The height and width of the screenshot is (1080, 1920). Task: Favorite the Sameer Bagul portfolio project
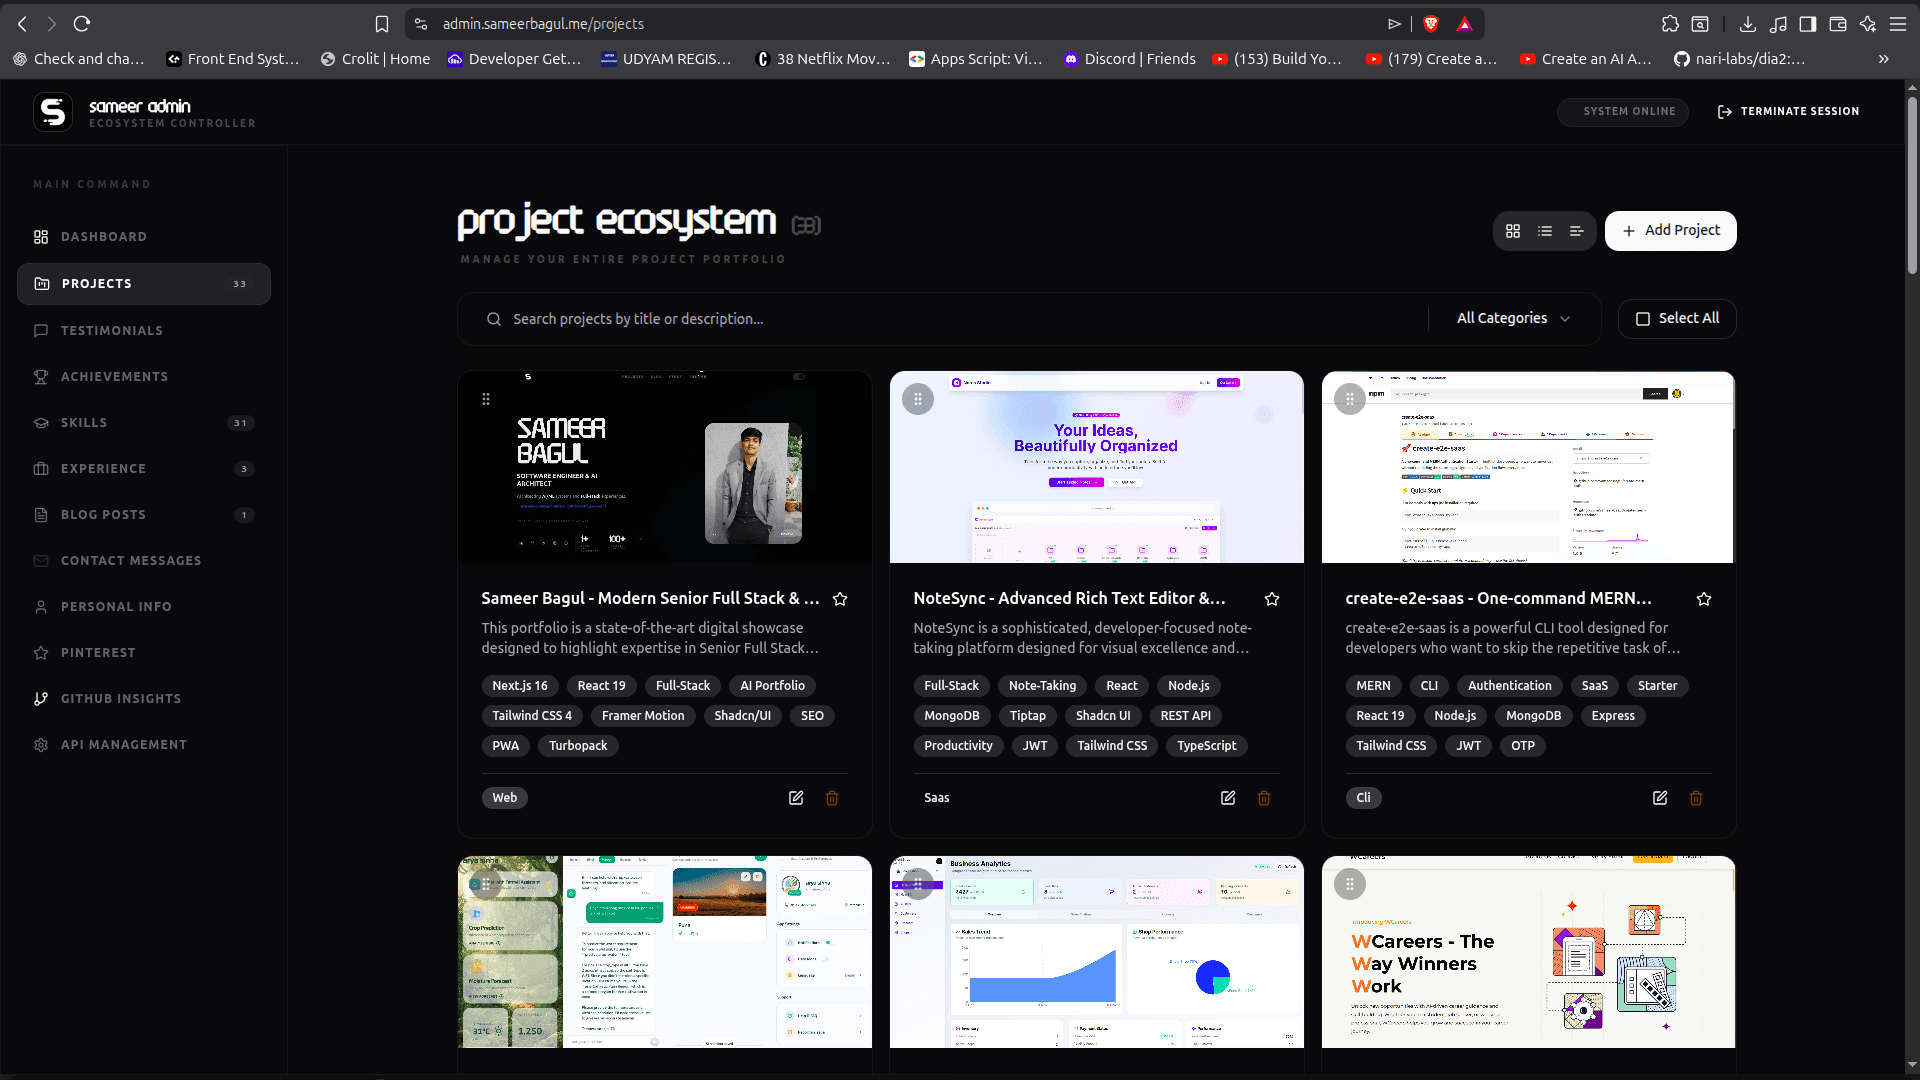click(x=840, y=598)
